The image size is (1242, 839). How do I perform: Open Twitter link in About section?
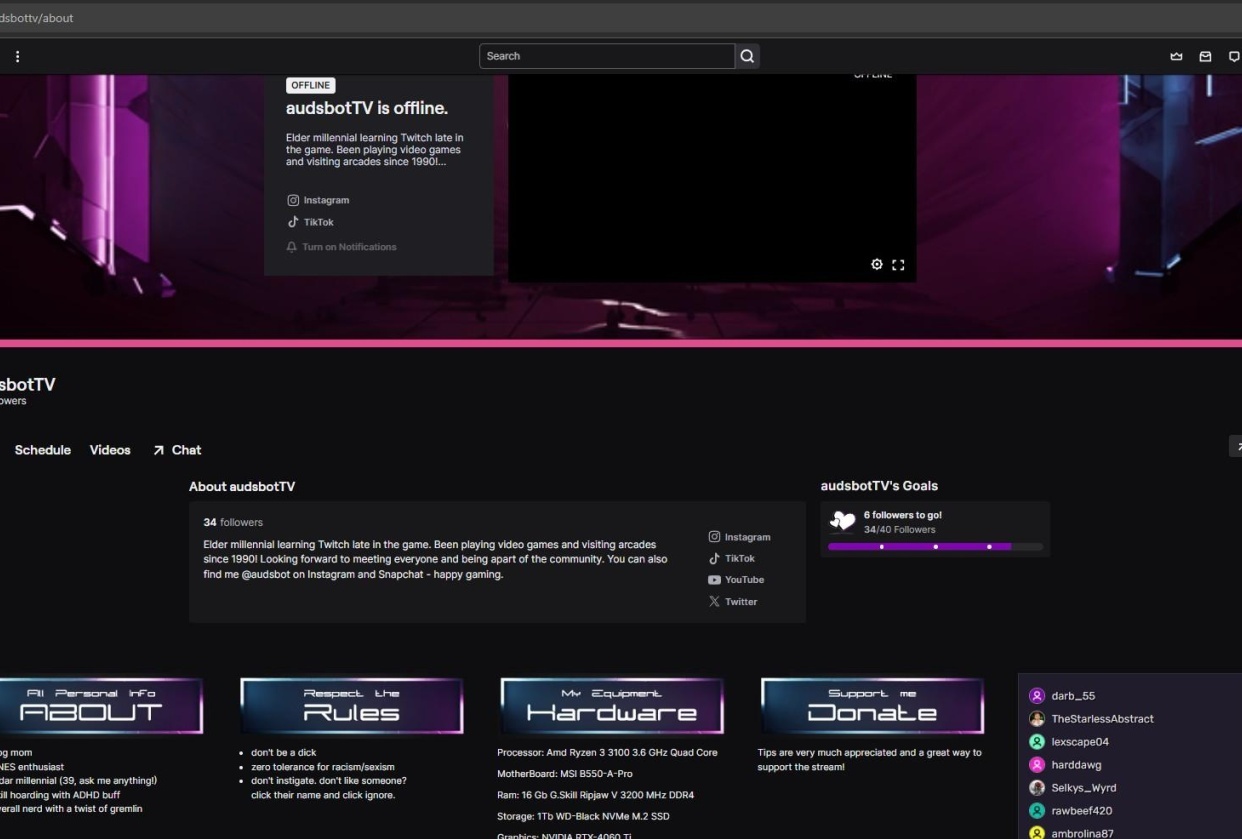[x=733, y=602]
